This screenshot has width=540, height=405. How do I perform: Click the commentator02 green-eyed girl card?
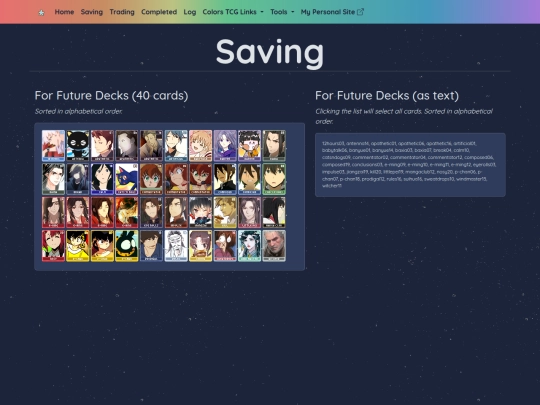click(x=151, y=179)
